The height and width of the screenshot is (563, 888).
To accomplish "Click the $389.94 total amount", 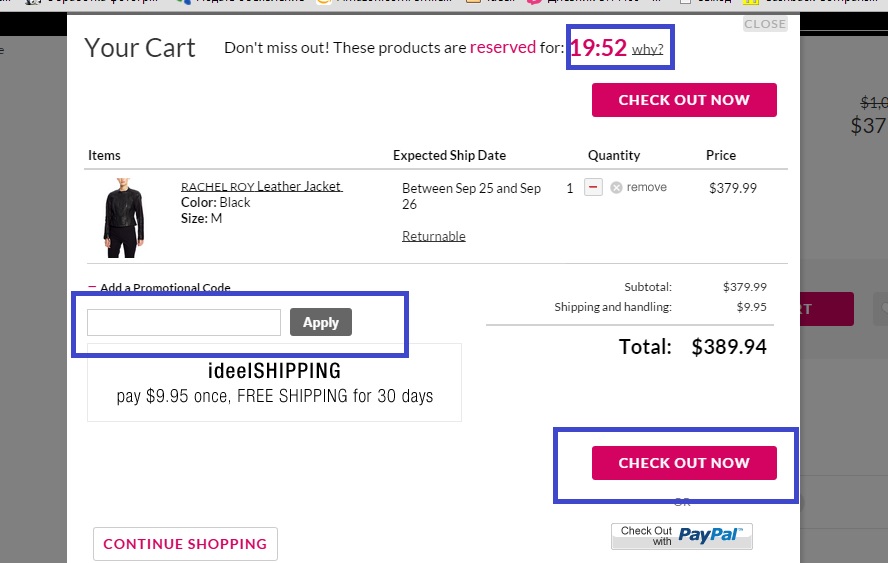I will coord(729,347).
